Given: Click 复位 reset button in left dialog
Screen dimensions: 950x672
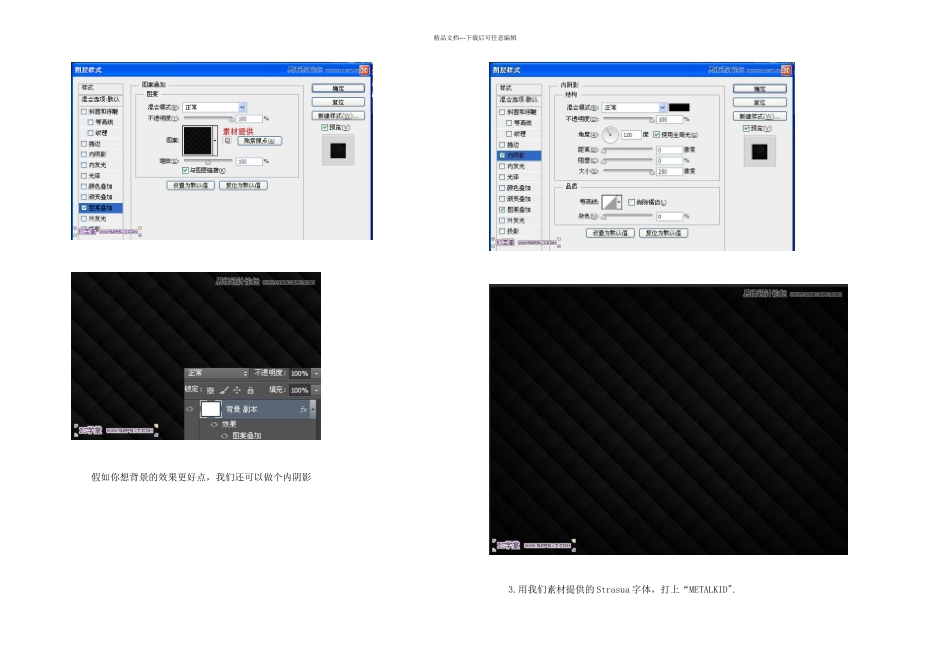Looking at the screenshot, I should click(338, 102).
